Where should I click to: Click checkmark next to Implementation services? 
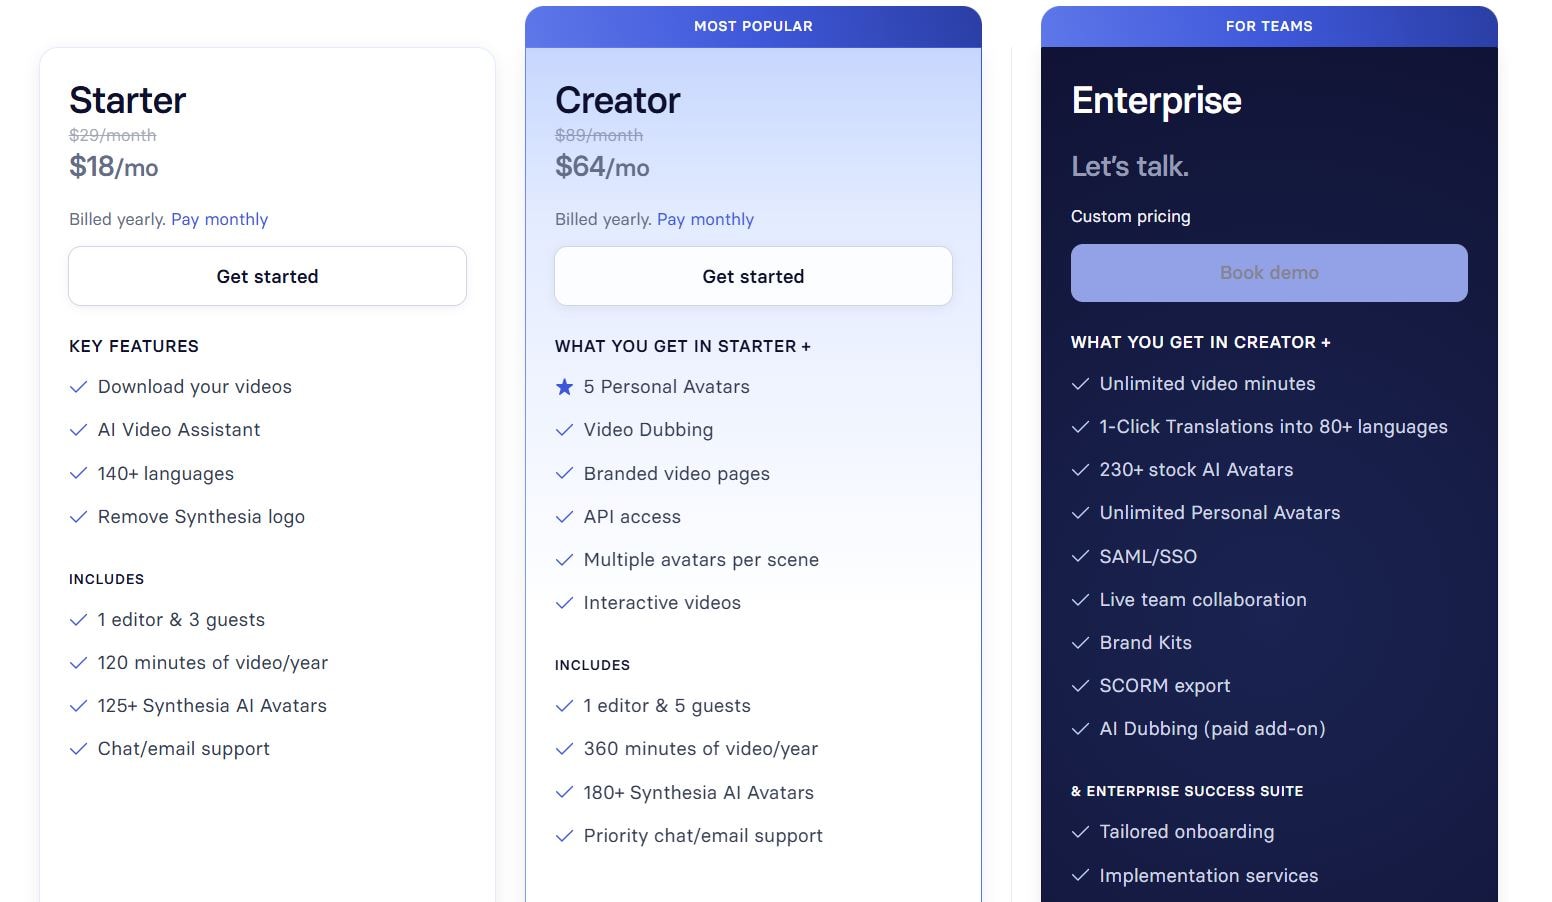[x=1080, y=876]
